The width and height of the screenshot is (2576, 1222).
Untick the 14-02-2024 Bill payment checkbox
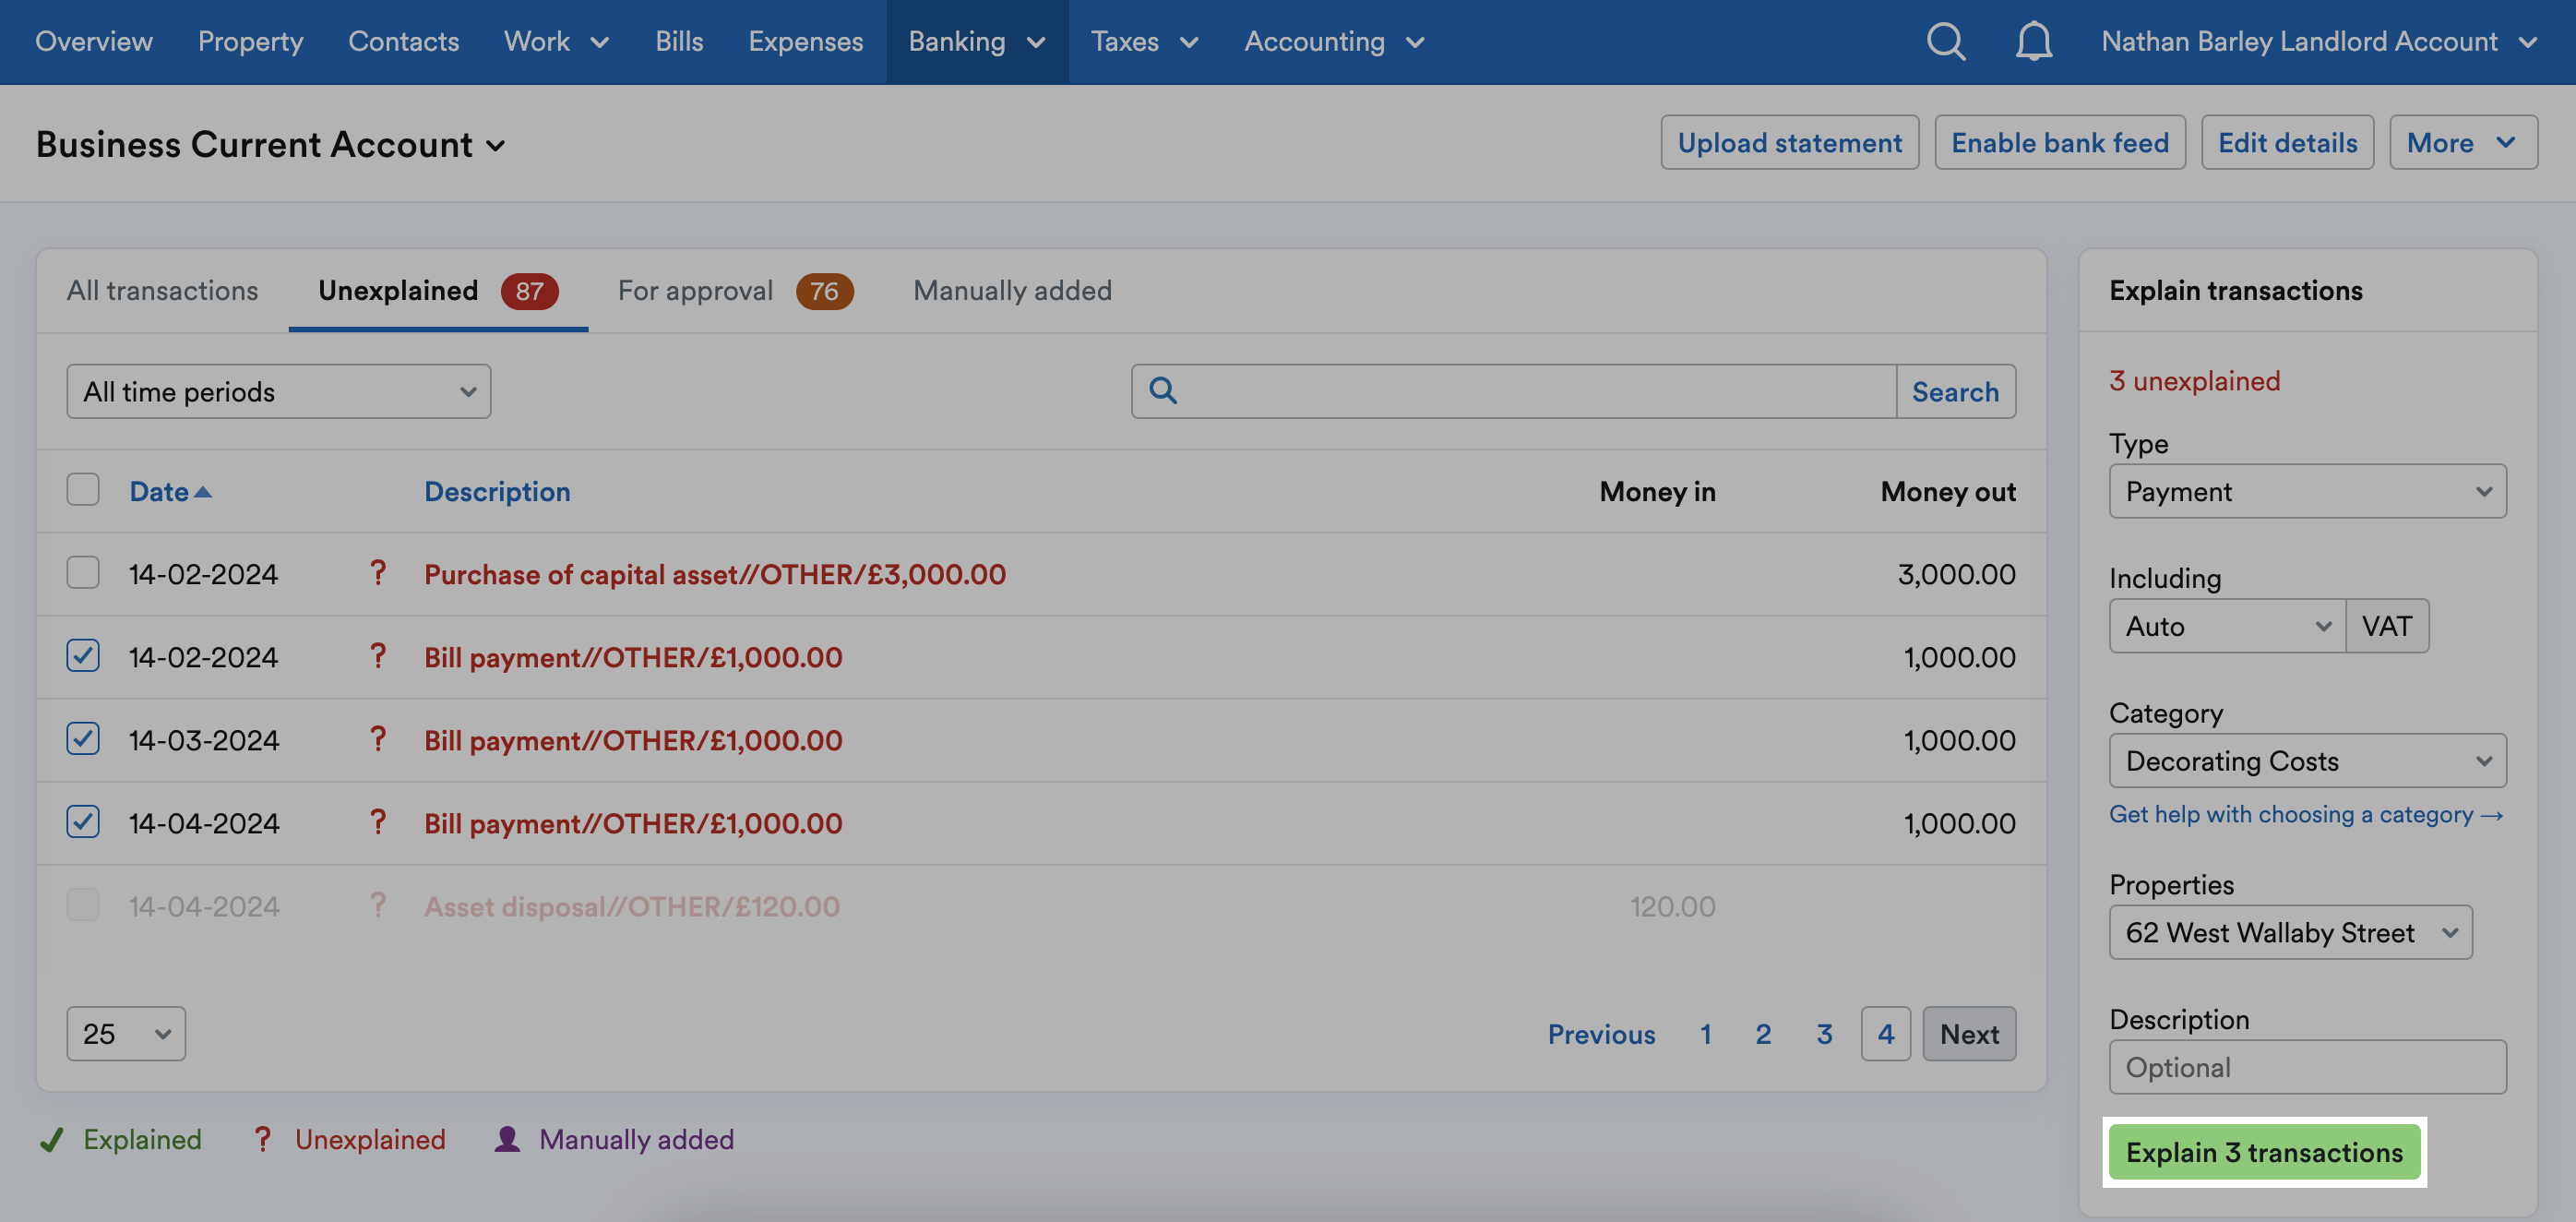[x=83, y=656]
